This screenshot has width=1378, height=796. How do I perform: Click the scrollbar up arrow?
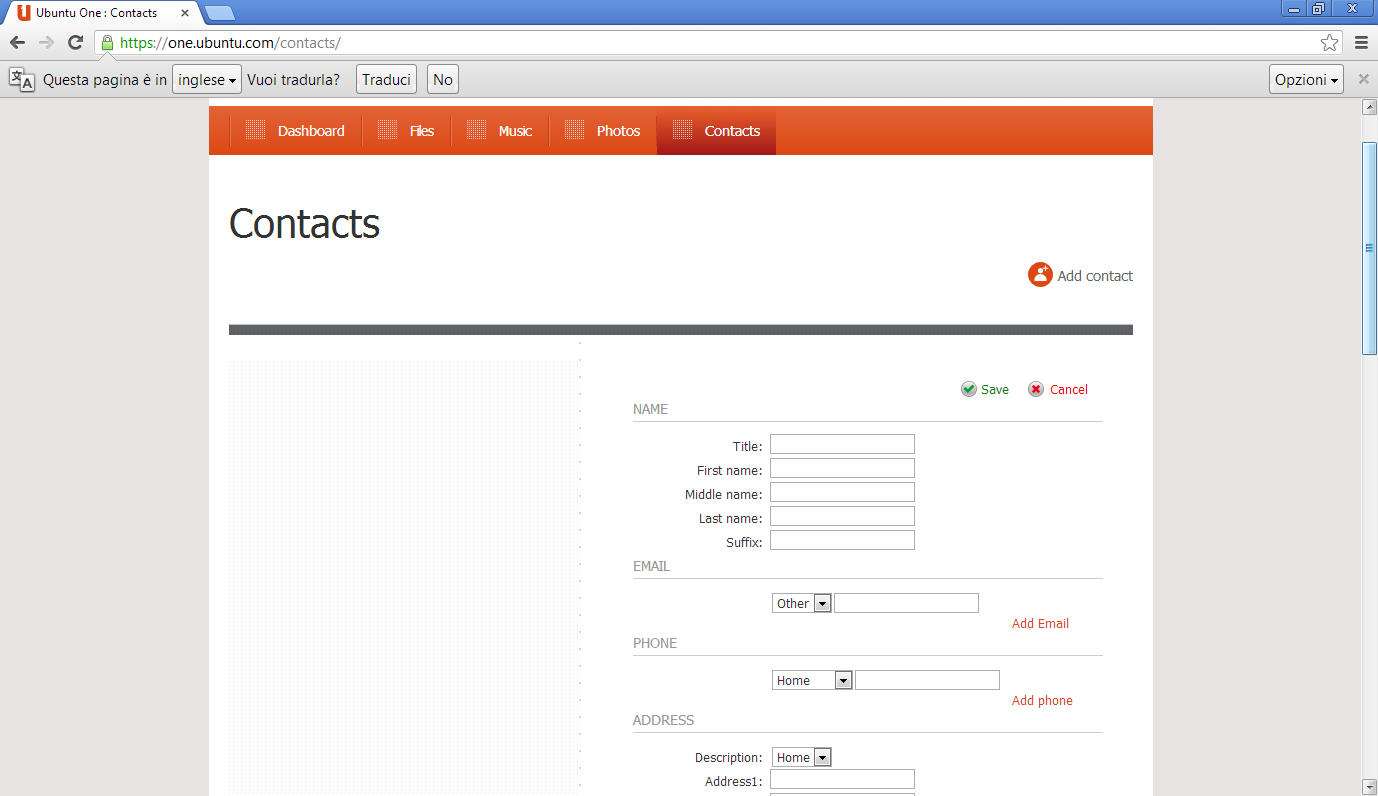tap(1370, 107)
